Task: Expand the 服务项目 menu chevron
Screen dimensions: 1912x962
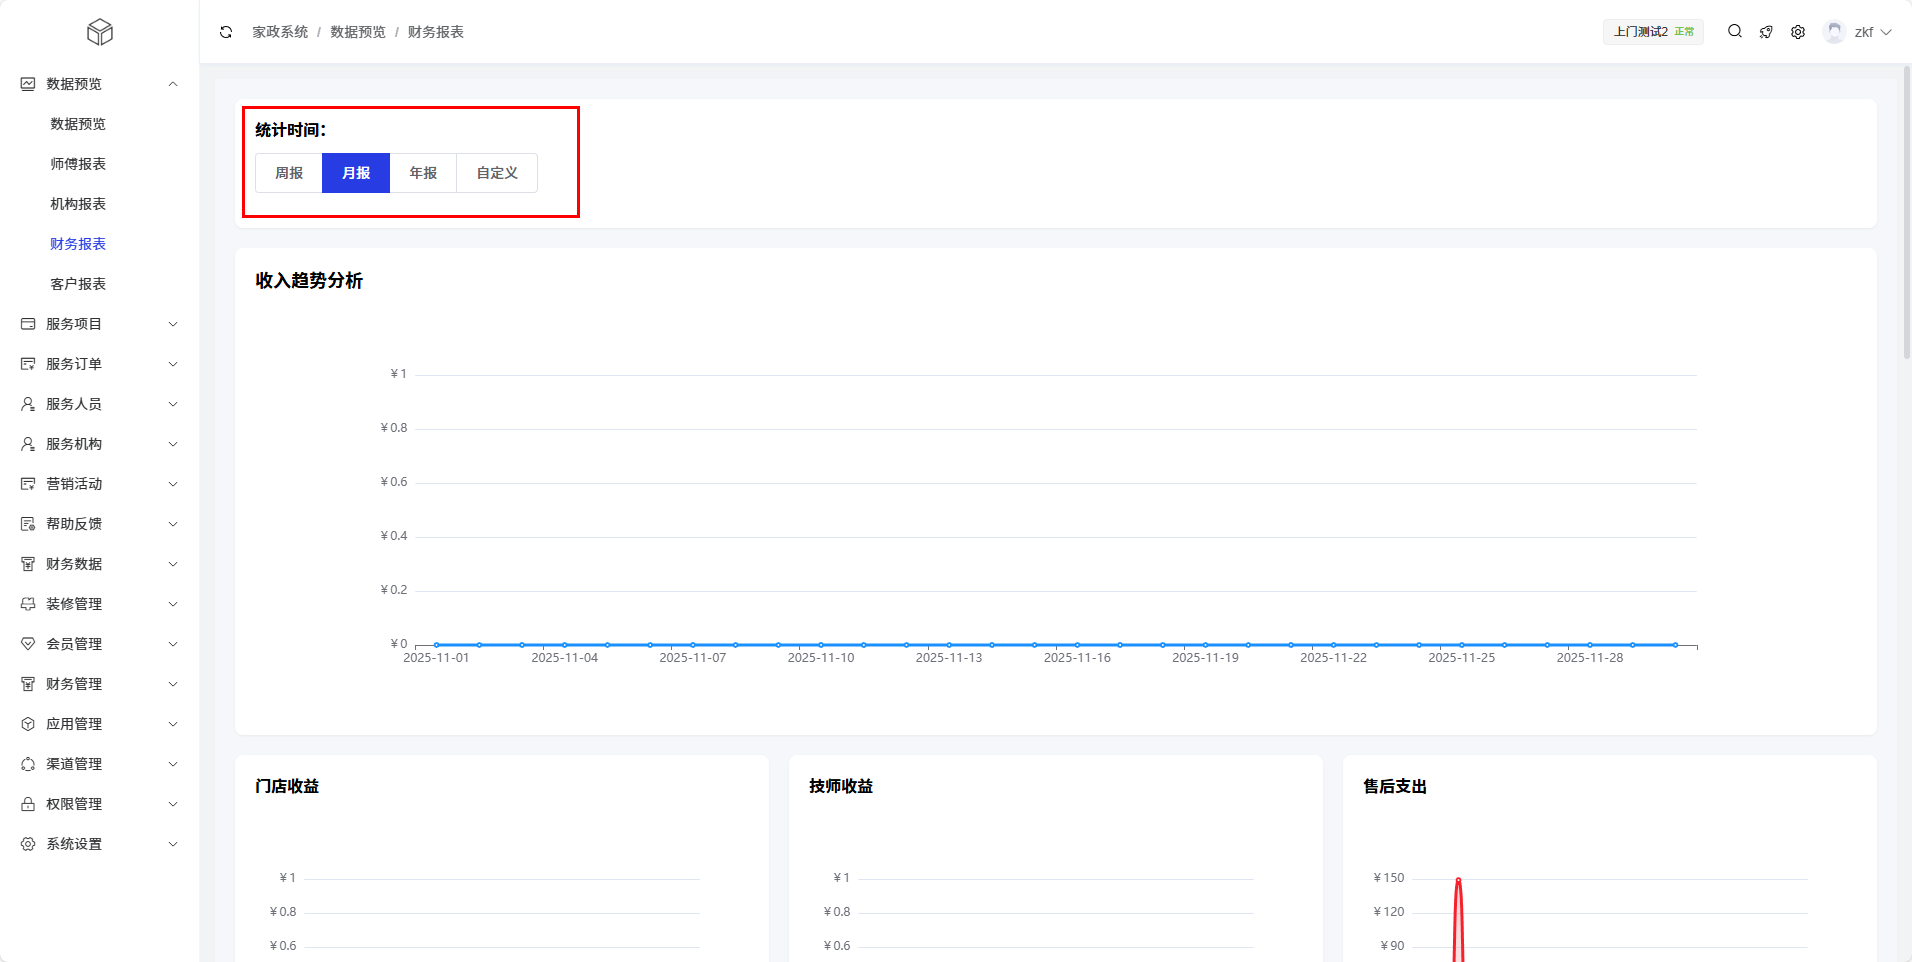Action: [173, 324]
